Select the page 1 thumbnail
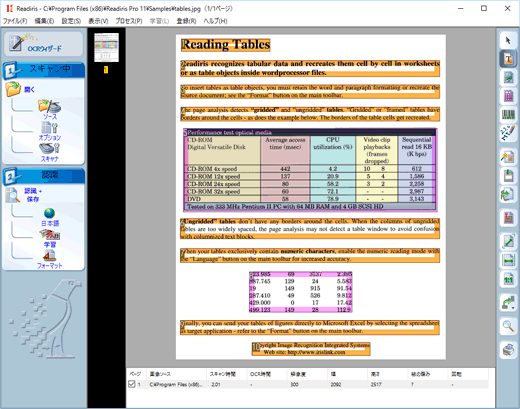Viewport: 520px width, 409px height. [x=106, y=48]
